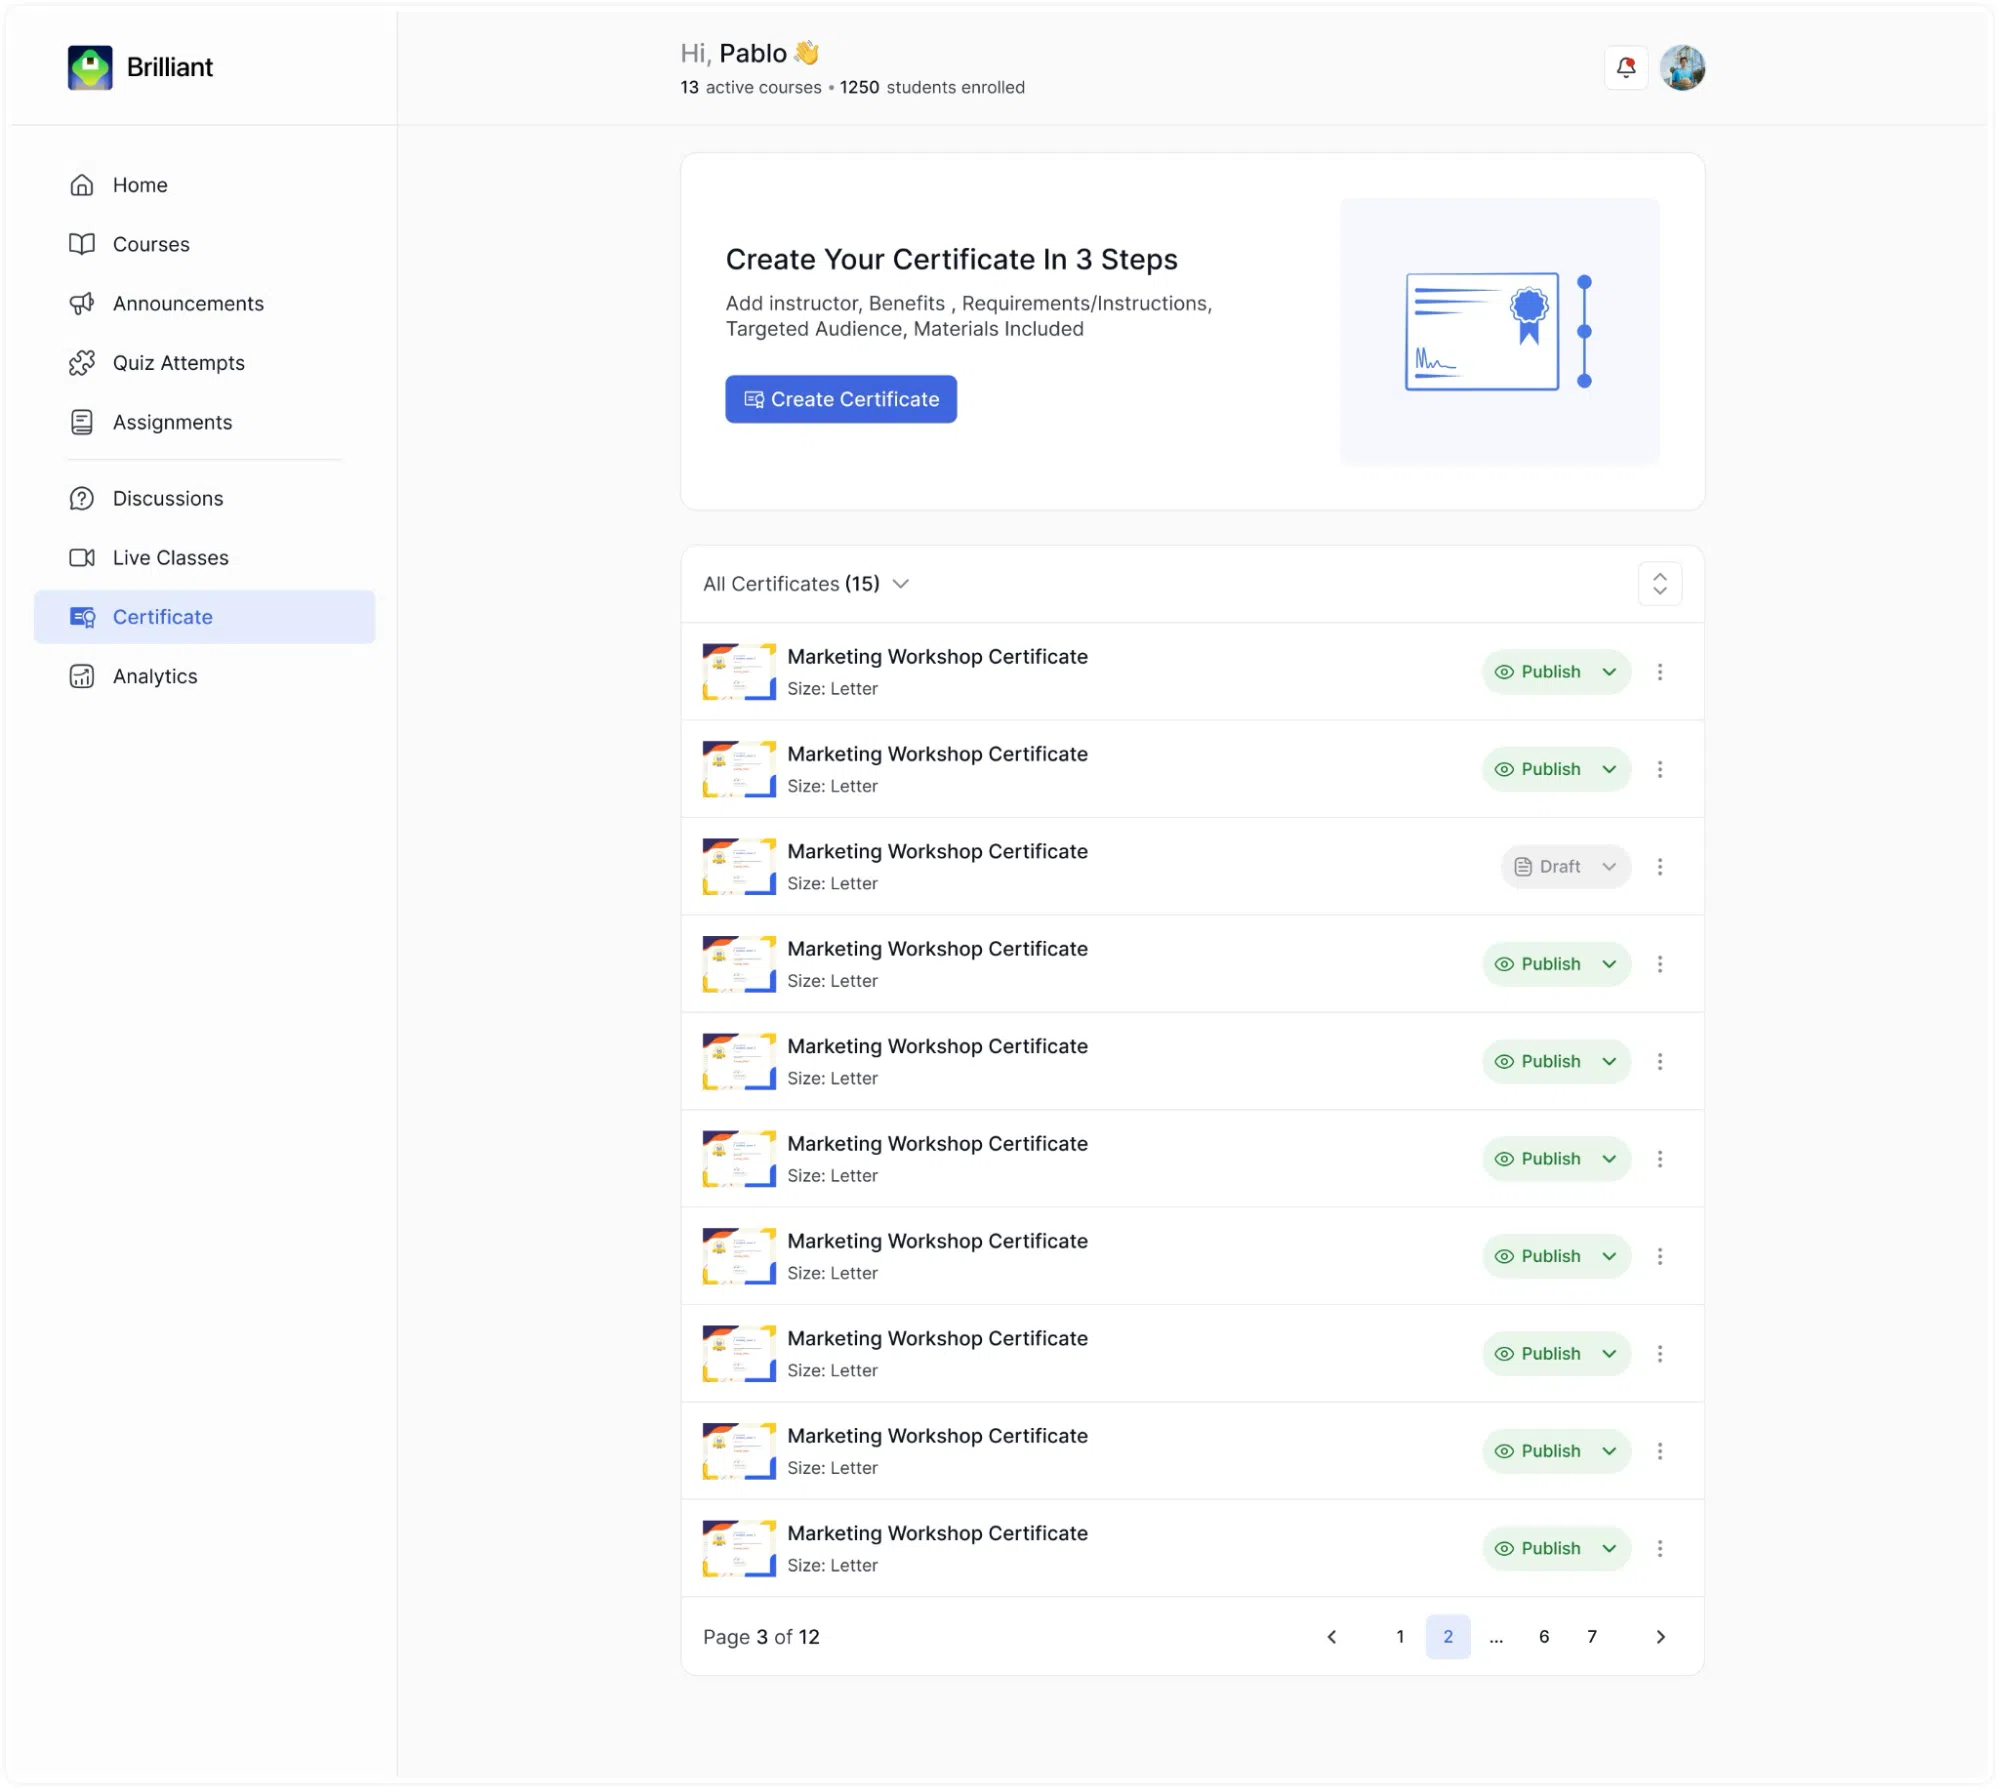Screen dimensions: 1999x1789
Task: Open Live Classes camera icon
Action: coord(82,558)
